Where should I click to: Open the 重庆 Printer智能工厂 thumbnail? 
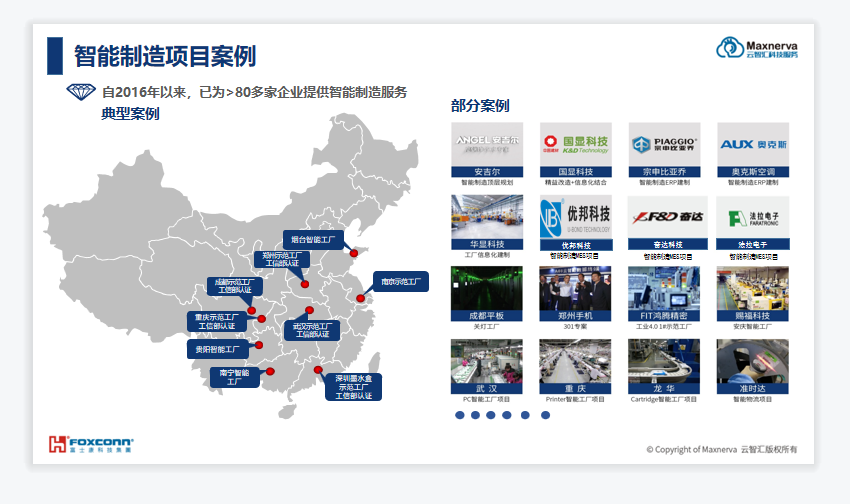click(575, 366)
